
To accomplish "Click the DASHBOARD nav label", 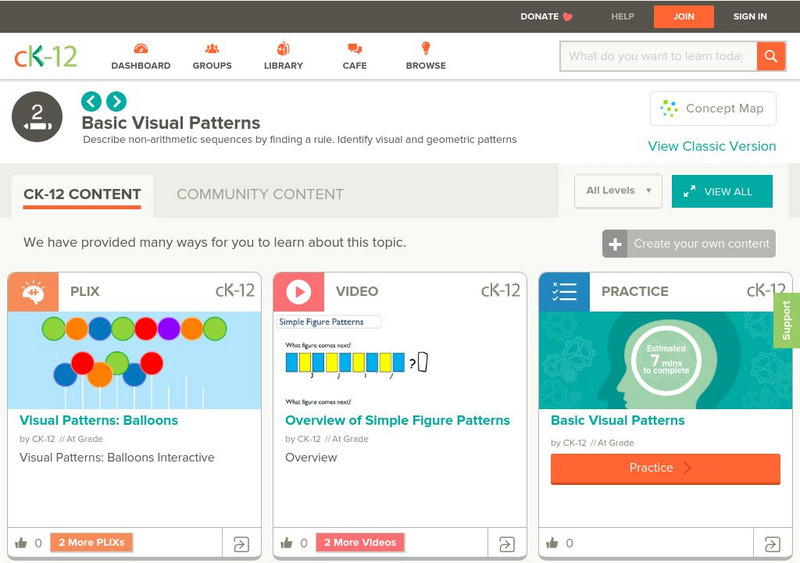I will 141,66.
